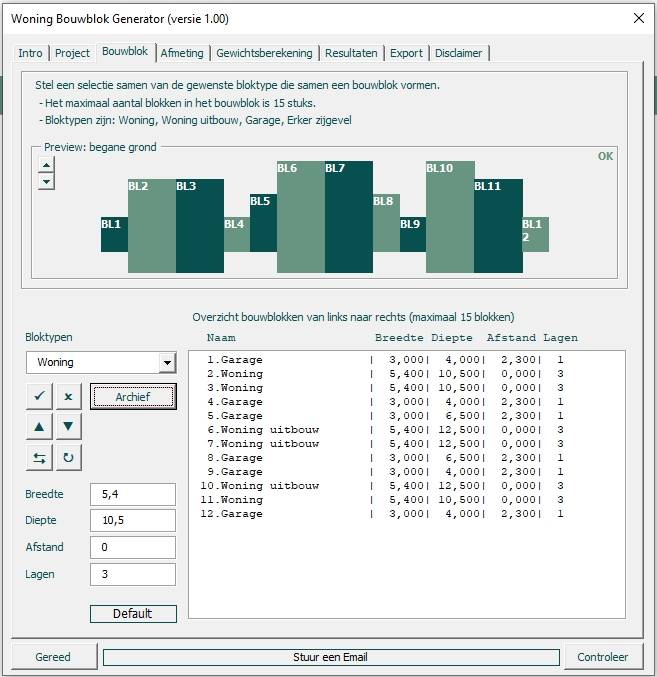Select BL11 block in preview
This screenshot has height=677, width=657.
coord(499,226)
